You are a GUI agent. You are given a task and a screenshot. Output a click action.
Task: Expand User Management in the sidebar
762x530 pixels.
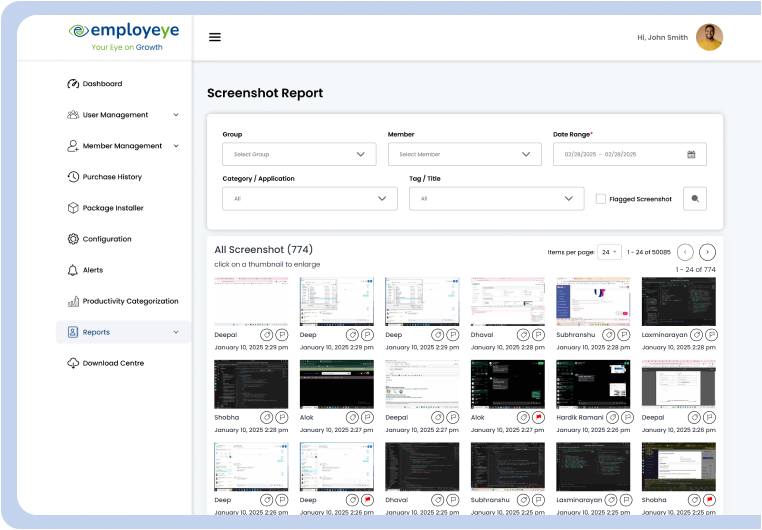[115, 115]
